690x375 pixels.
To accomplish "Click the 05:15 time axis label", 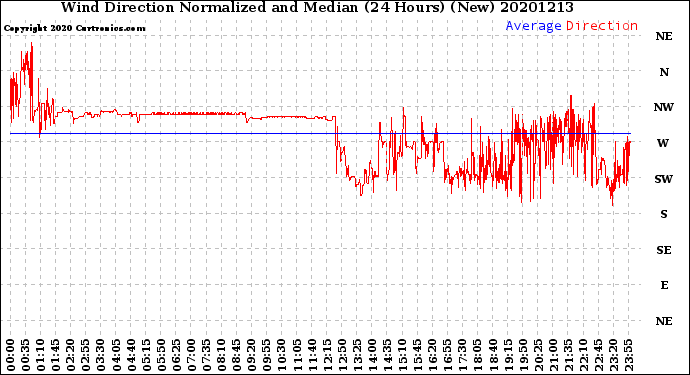I will tap(146, 354).
